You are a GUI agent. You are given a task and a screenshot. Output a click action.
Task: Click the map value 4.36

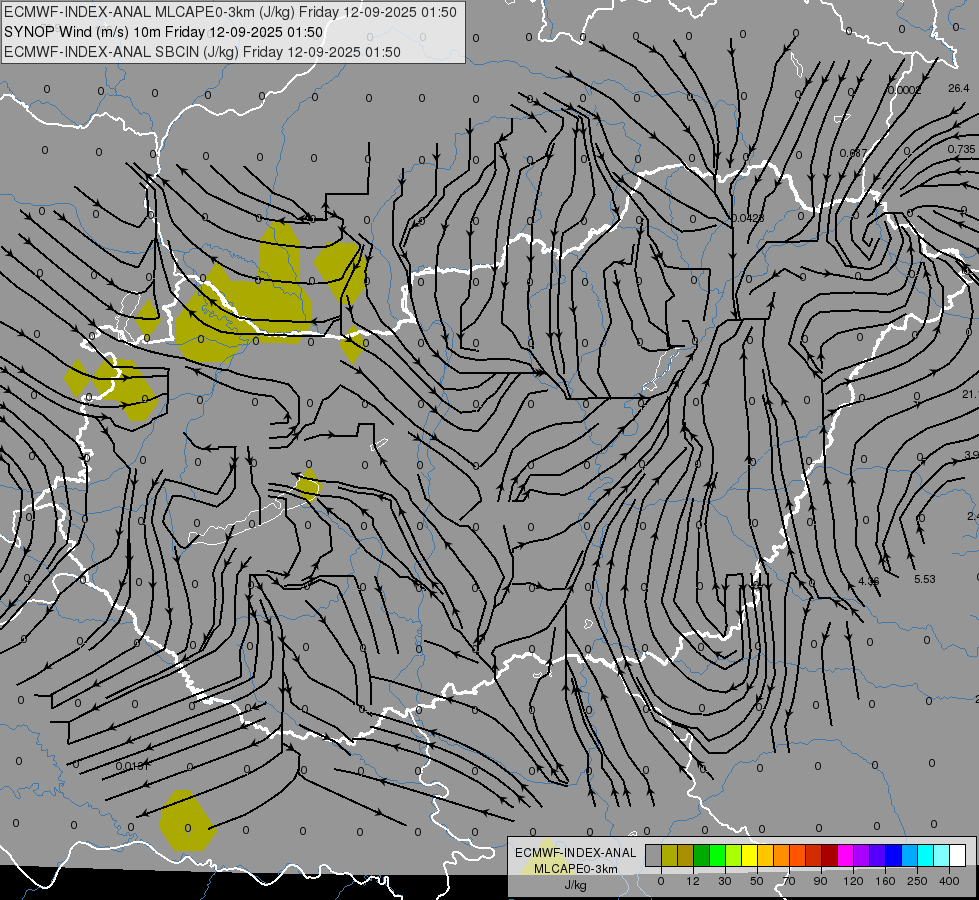point(868,581)
